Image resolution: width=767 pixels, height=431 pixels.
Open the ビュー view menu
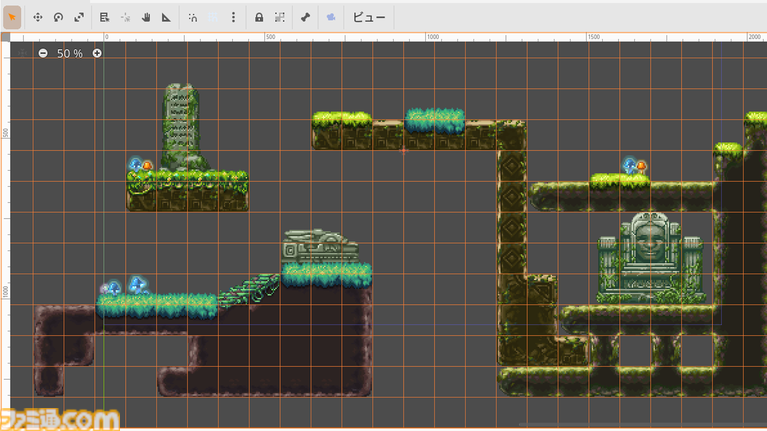369,17
